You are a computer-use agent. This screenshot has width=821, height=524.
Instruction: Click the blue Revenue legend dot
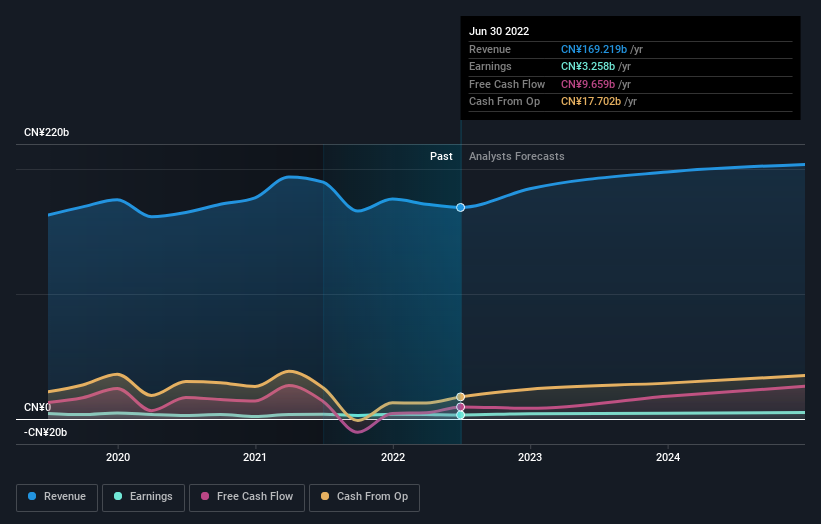coord(32,496)
